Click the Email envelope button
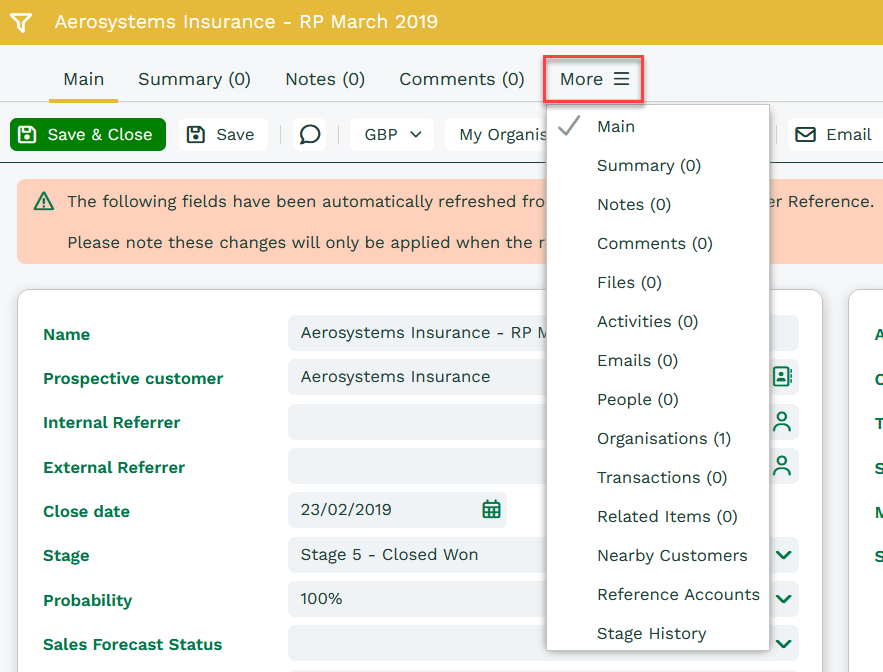 click(834, 134)
